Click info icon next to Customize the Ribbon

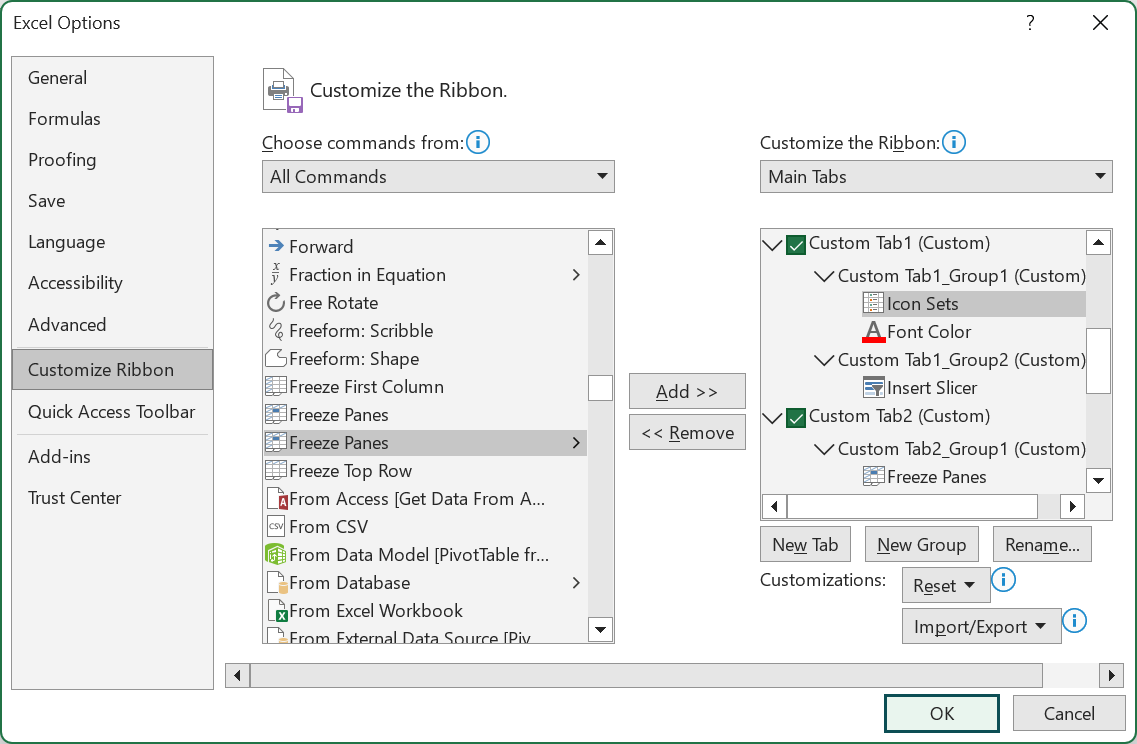click(x=954, y=142)
